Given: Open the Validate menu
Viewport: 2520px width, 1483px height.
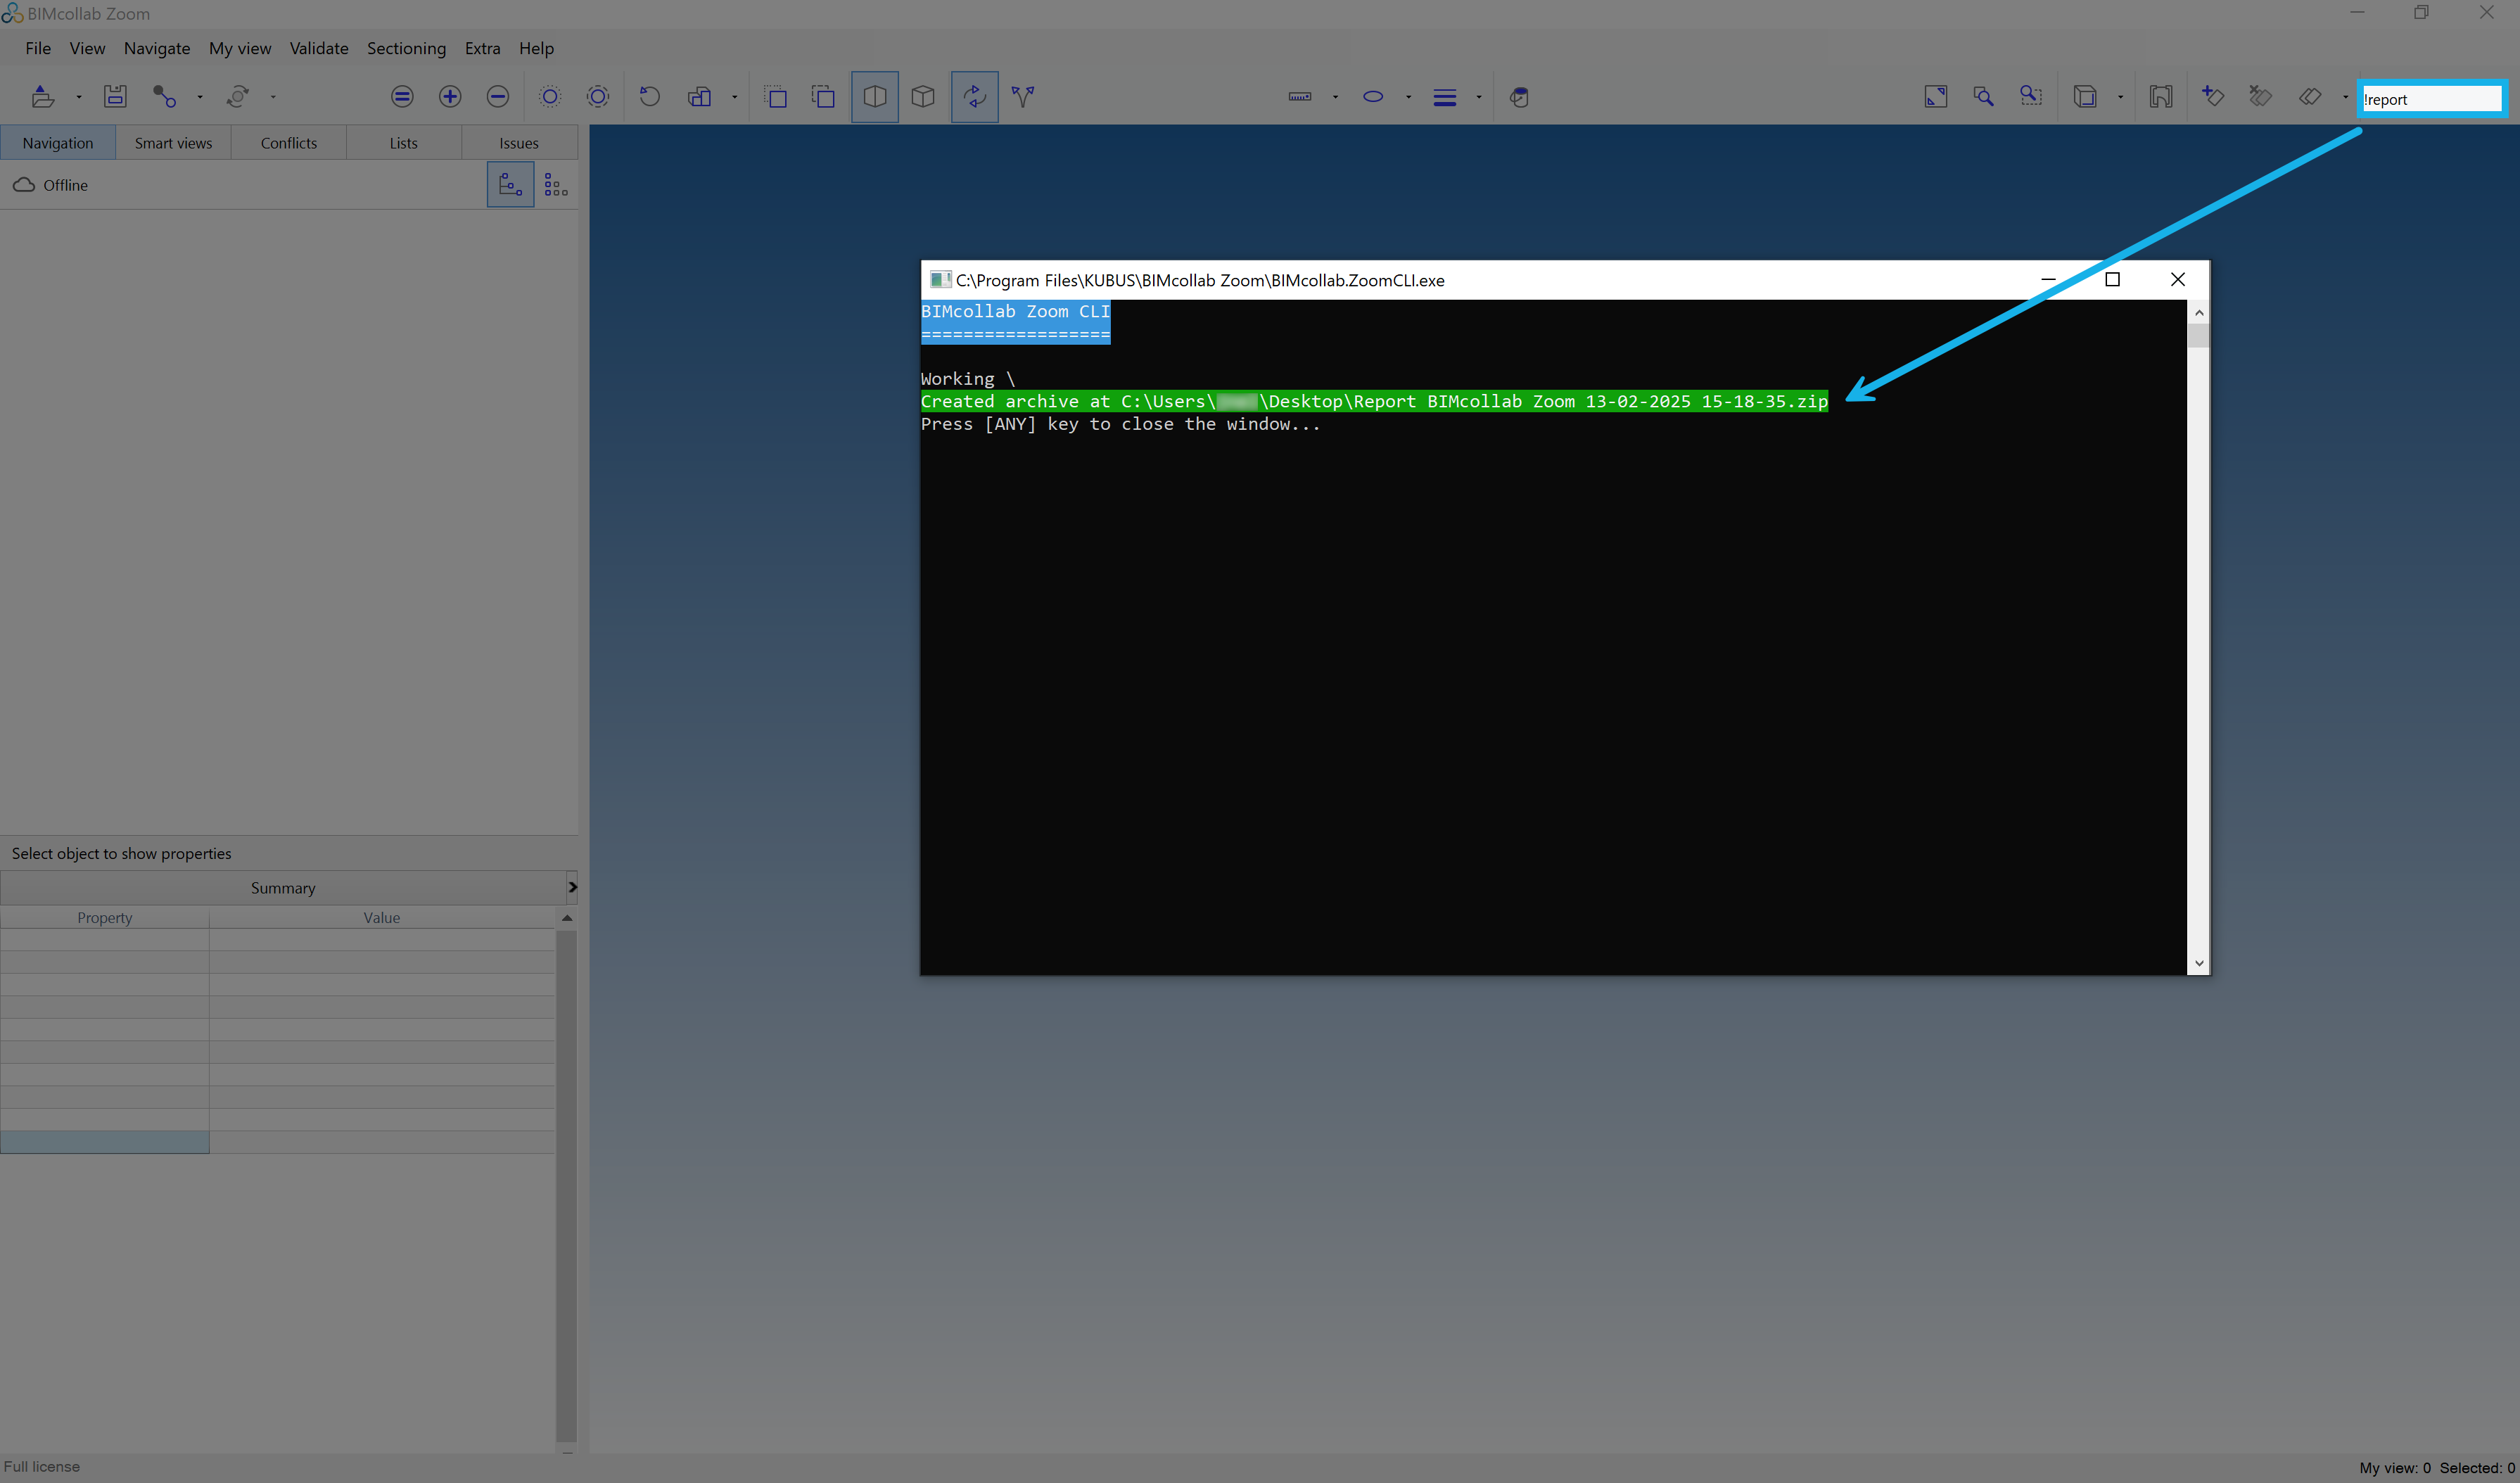Looking at the screenshot, I should 319,48.
